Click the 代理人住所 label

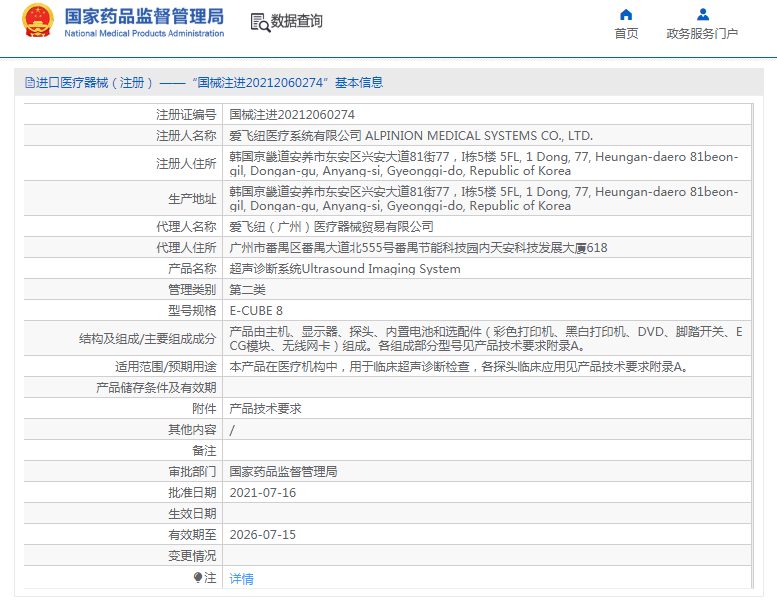[186, 248]
